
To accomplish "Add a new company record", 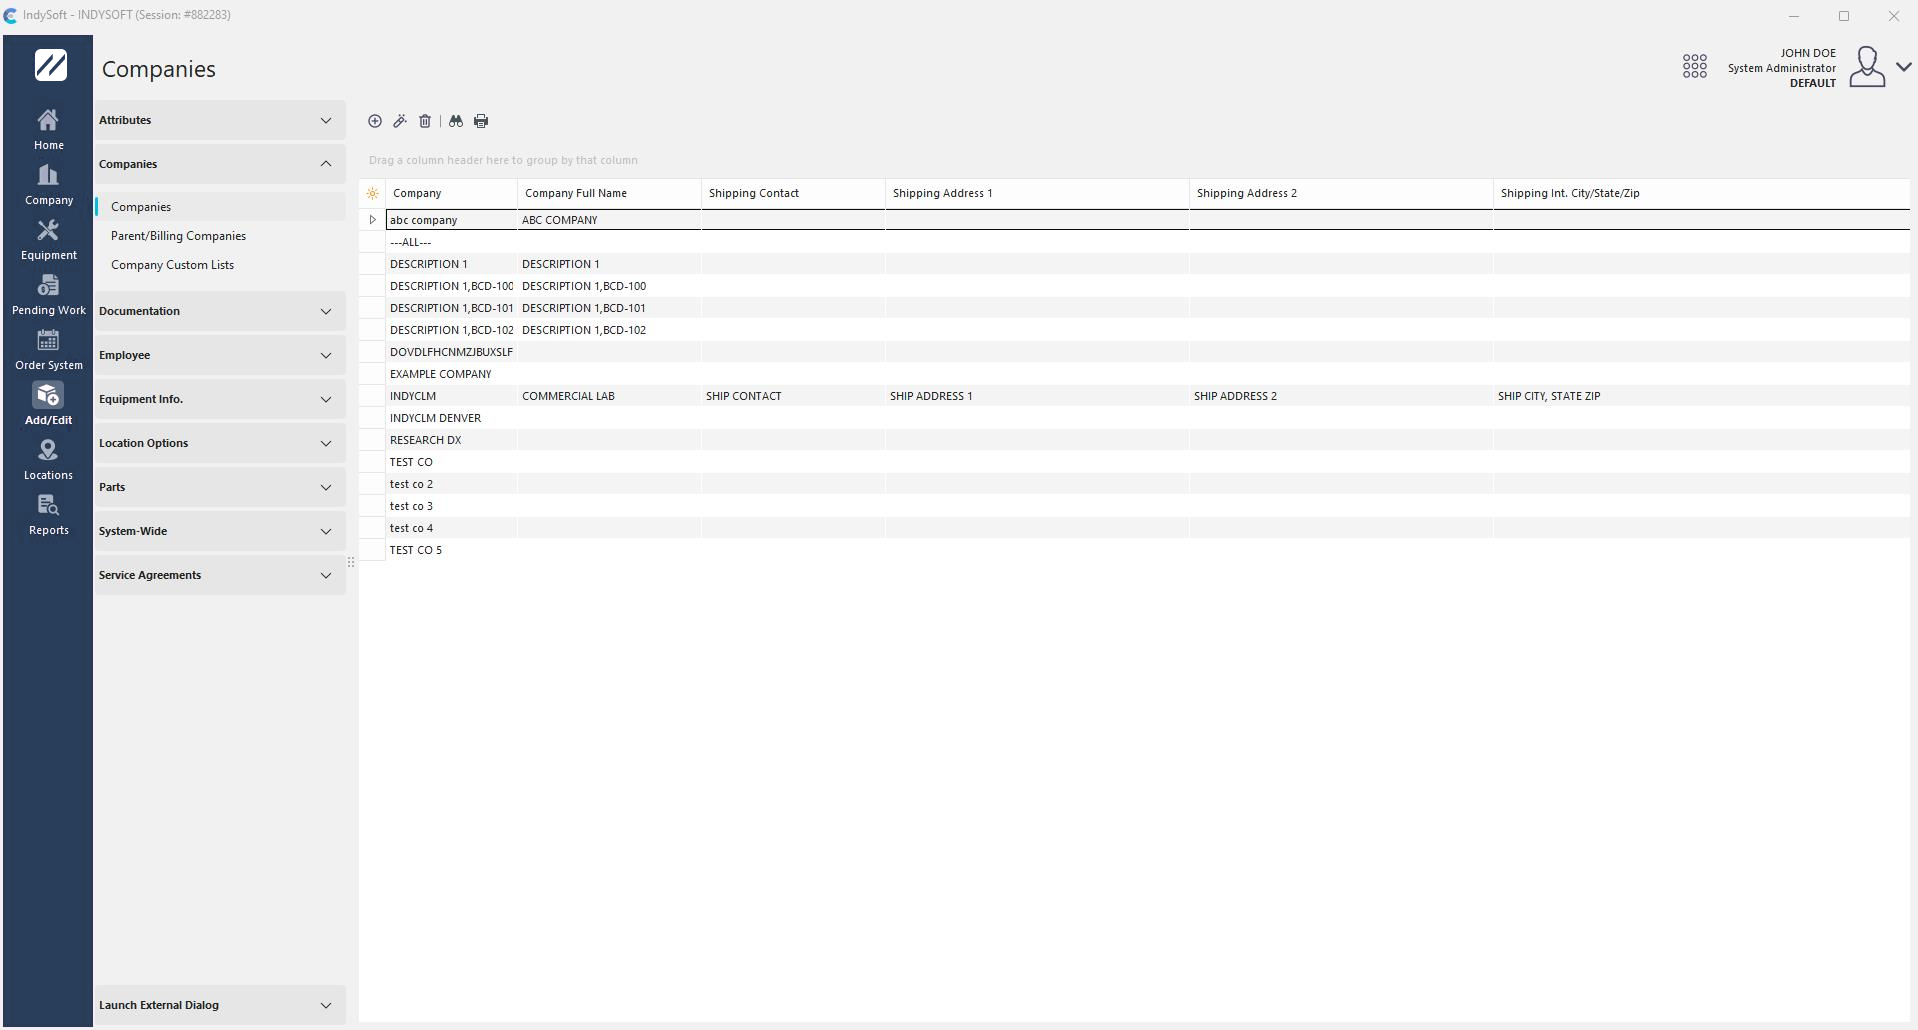I will pyautogui.click(x=375, y=121).
